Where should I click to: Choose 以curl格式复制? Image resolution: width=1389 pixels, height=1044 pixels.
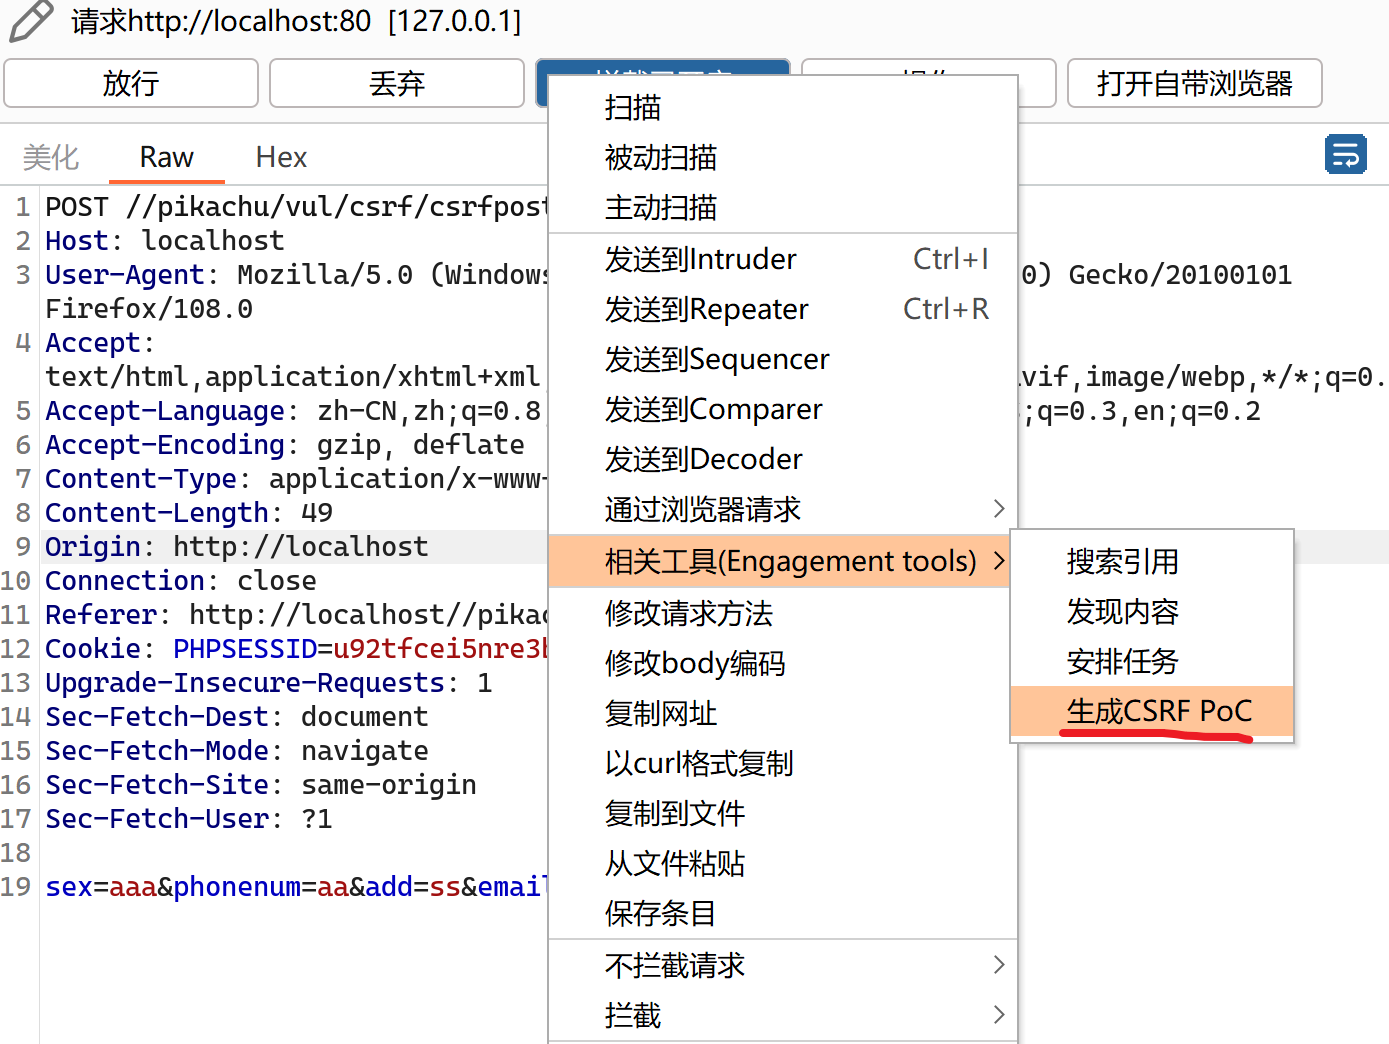(783, 763)
